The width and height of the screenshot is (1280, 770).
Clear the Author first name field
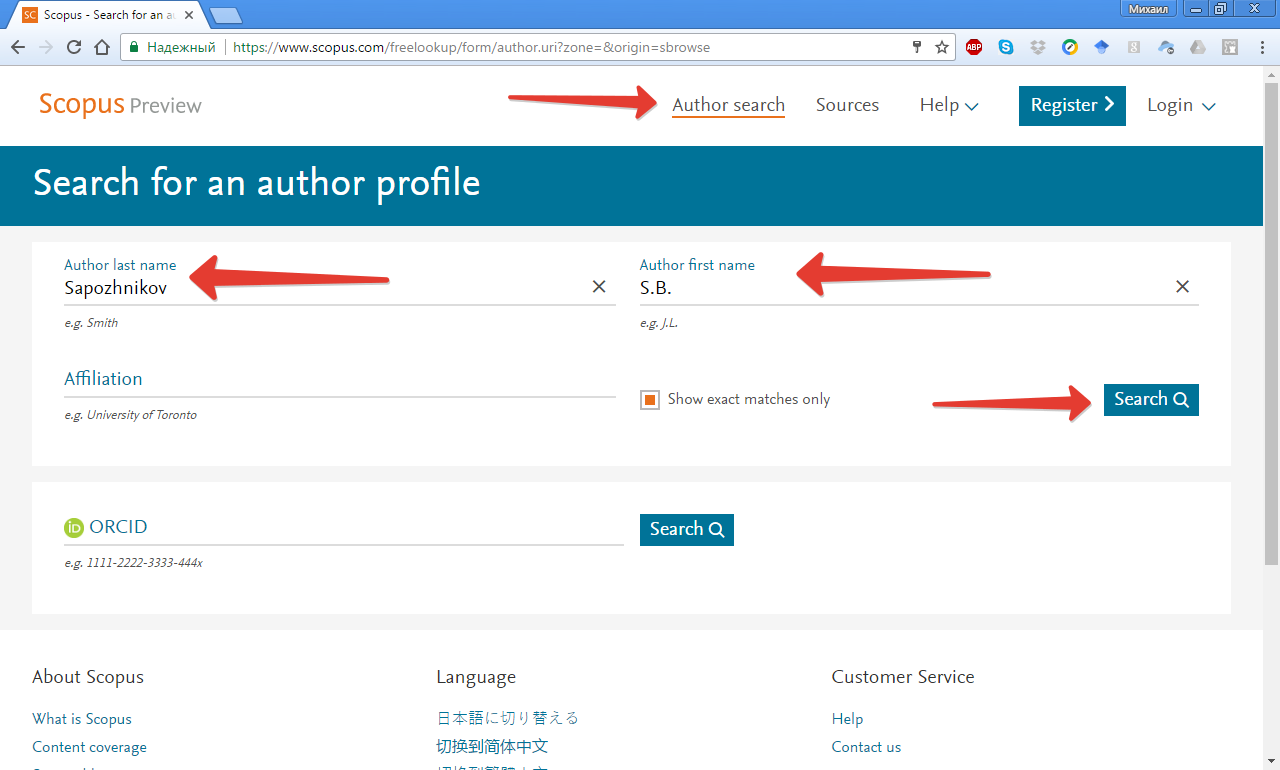coord(1182,287)
